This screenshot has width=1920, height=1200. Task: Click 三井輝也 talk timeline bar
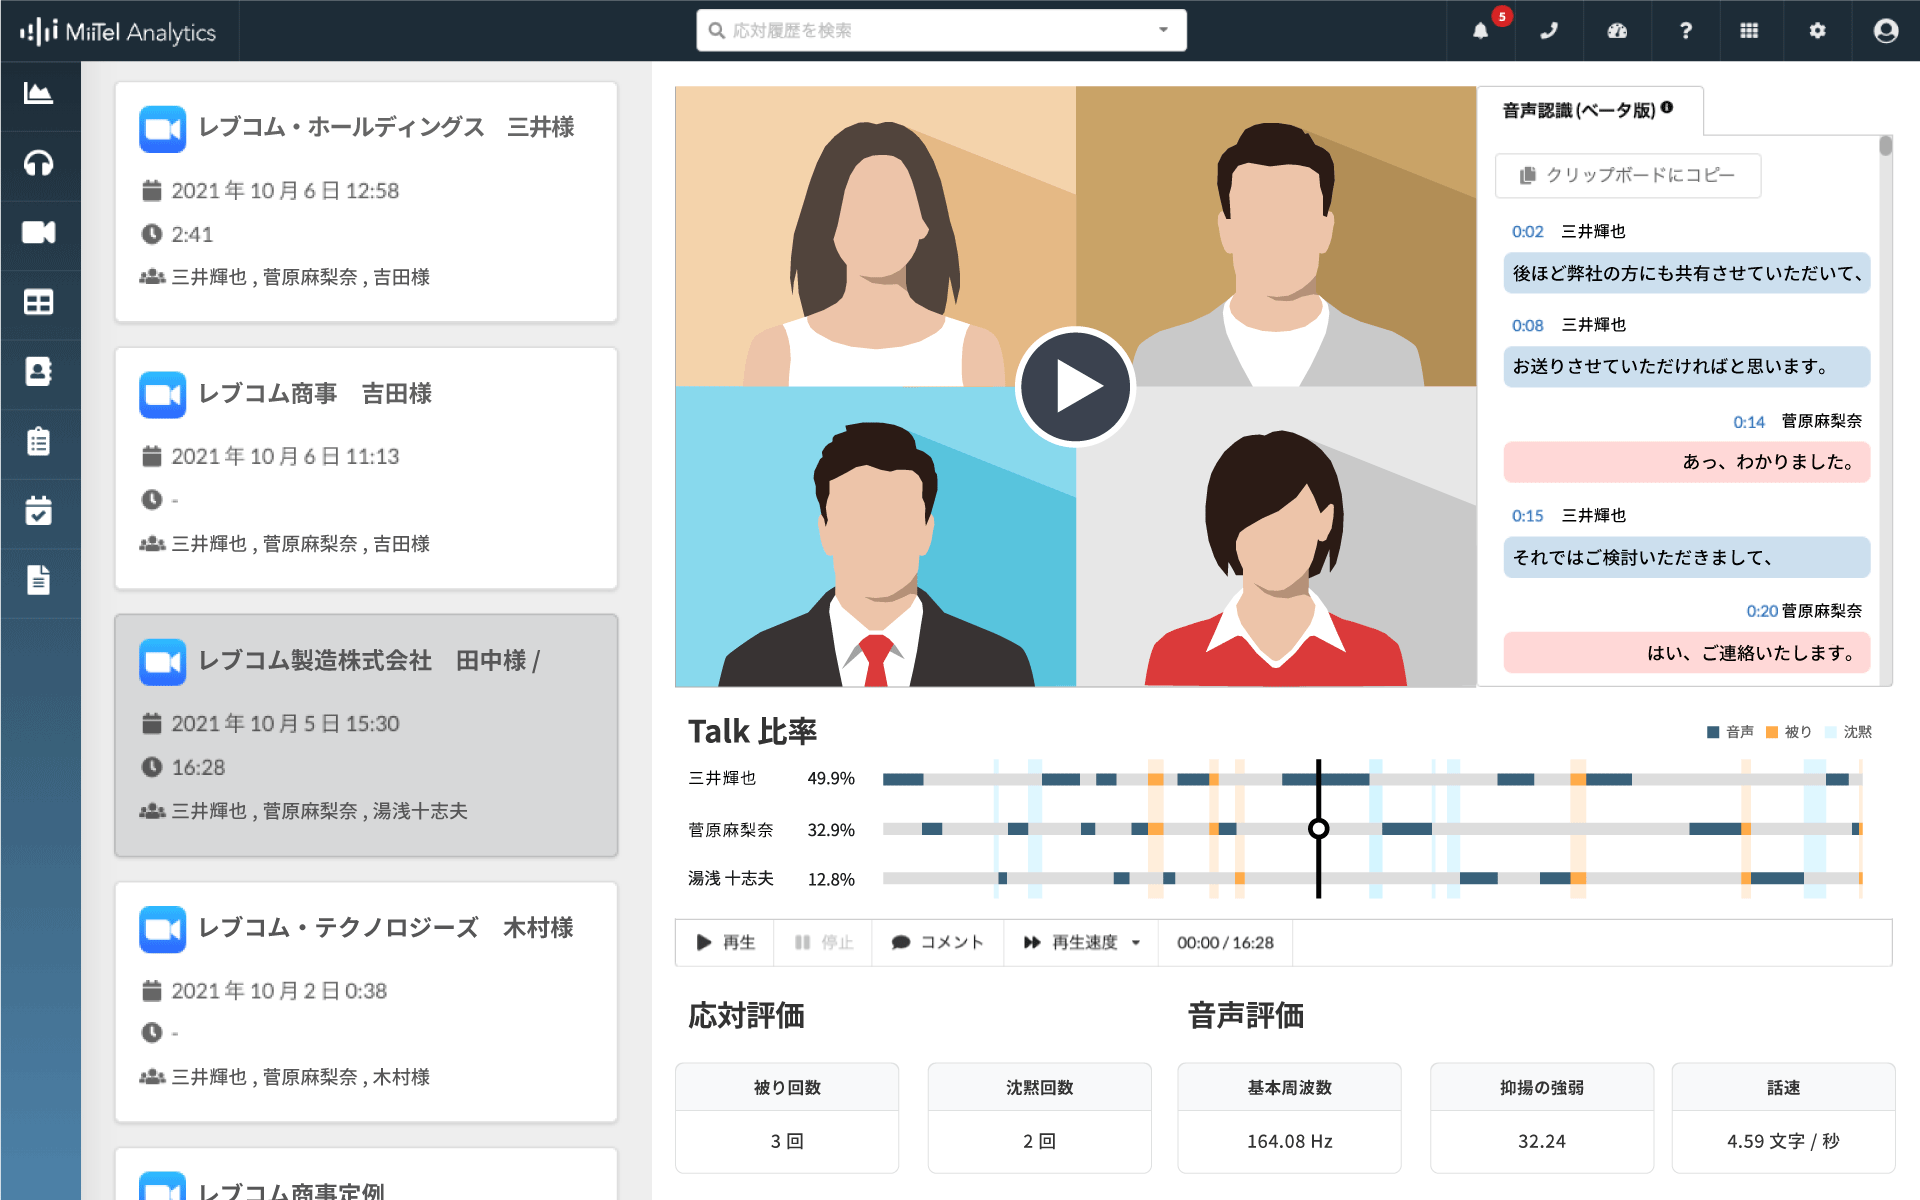pyautogui.click(x=1372, y=779)
